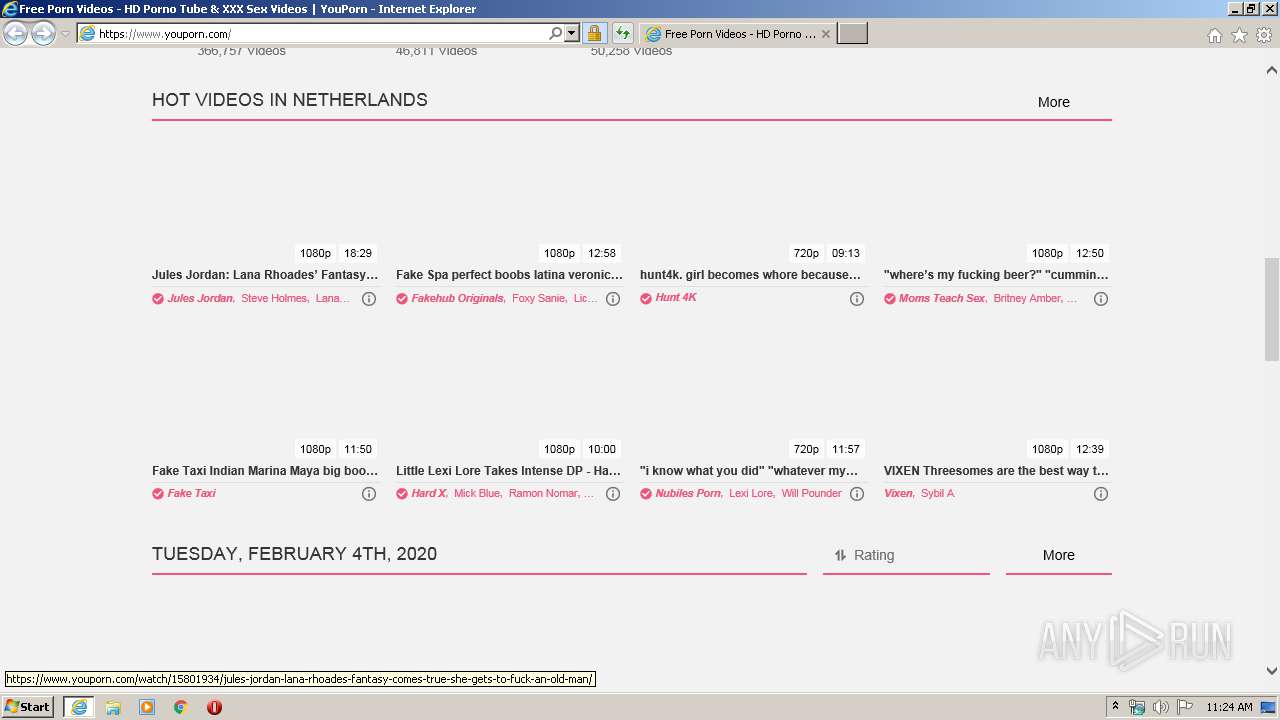
Task: Click the padlock security icon in address bar
Action: tap(594, 34)
